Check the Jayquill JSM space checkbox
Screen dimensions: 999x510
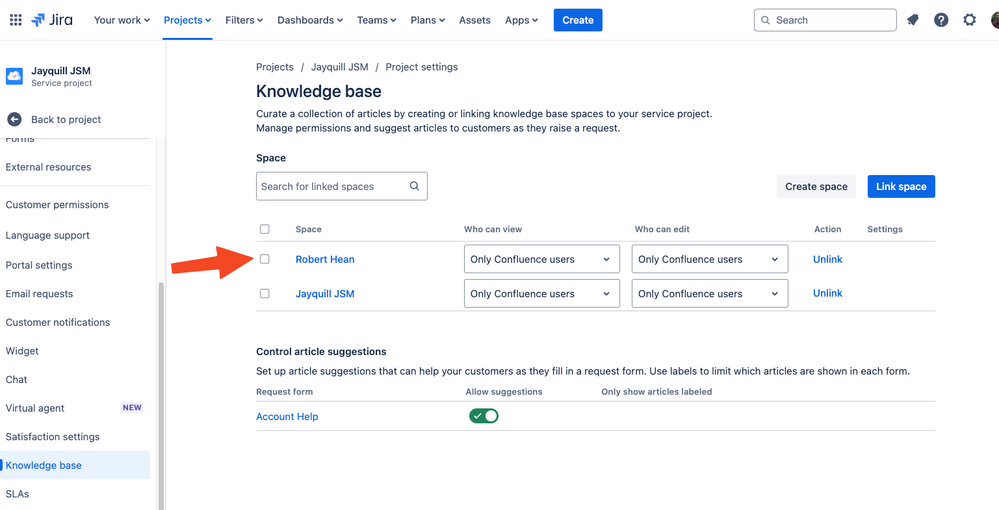[265, 293]
